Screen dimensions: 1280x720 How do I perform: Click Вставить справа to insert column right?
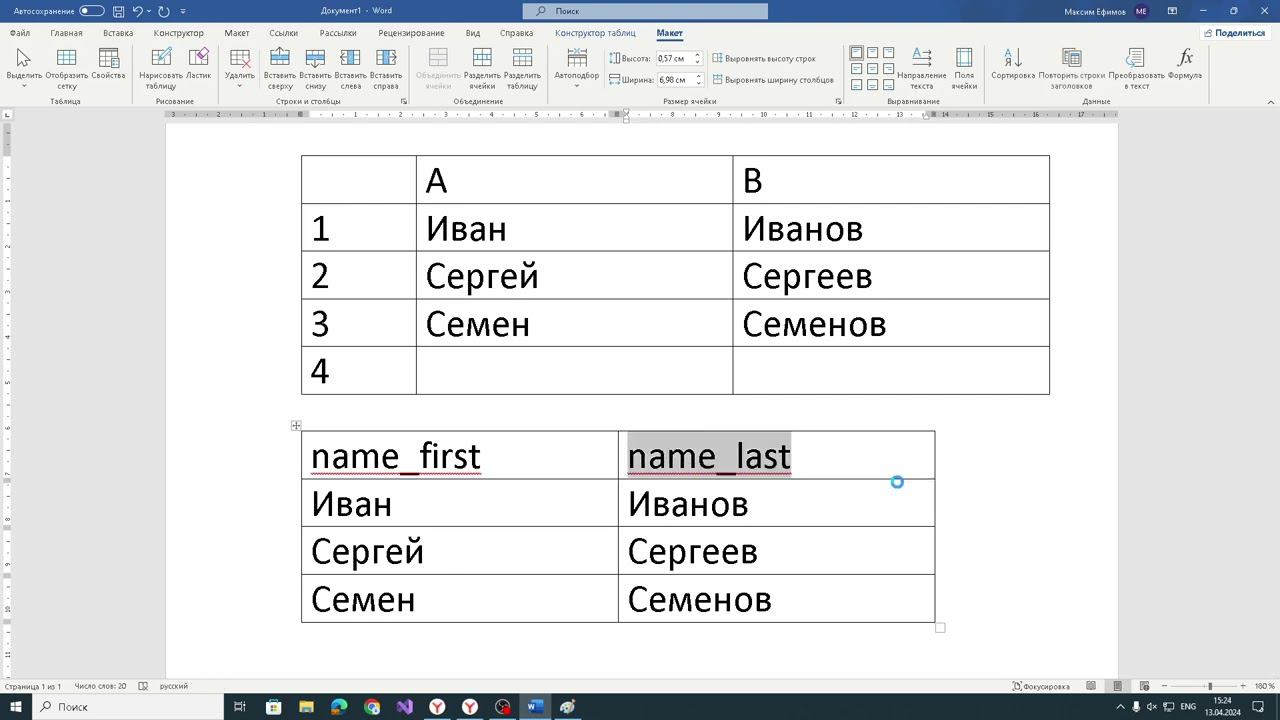[386, 68]
